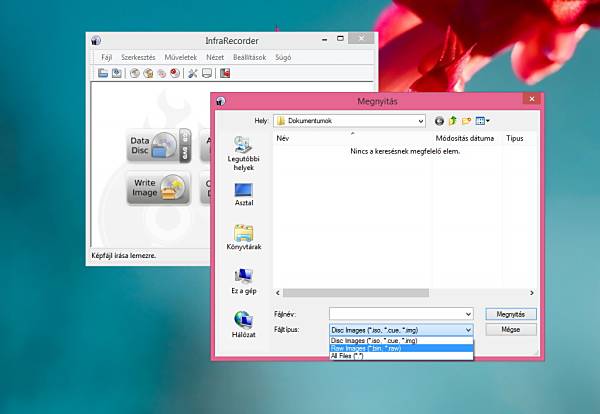Create a new folder in the dialog
This screenshot has height=414, width=600.
[x=466, y=121]
